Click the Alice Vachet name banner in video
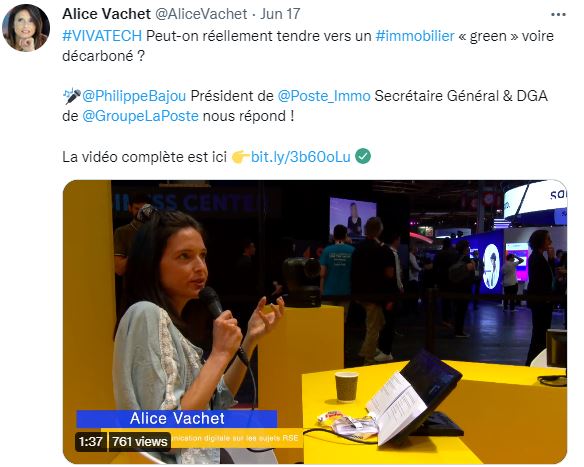 (x=177, y=419)
